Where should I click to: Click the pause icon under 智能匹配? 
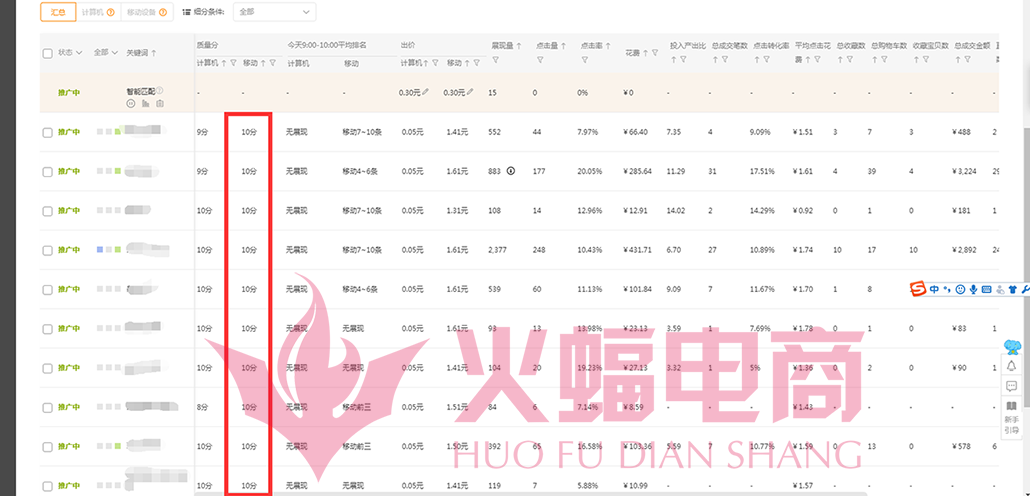(x=130, y=103)
